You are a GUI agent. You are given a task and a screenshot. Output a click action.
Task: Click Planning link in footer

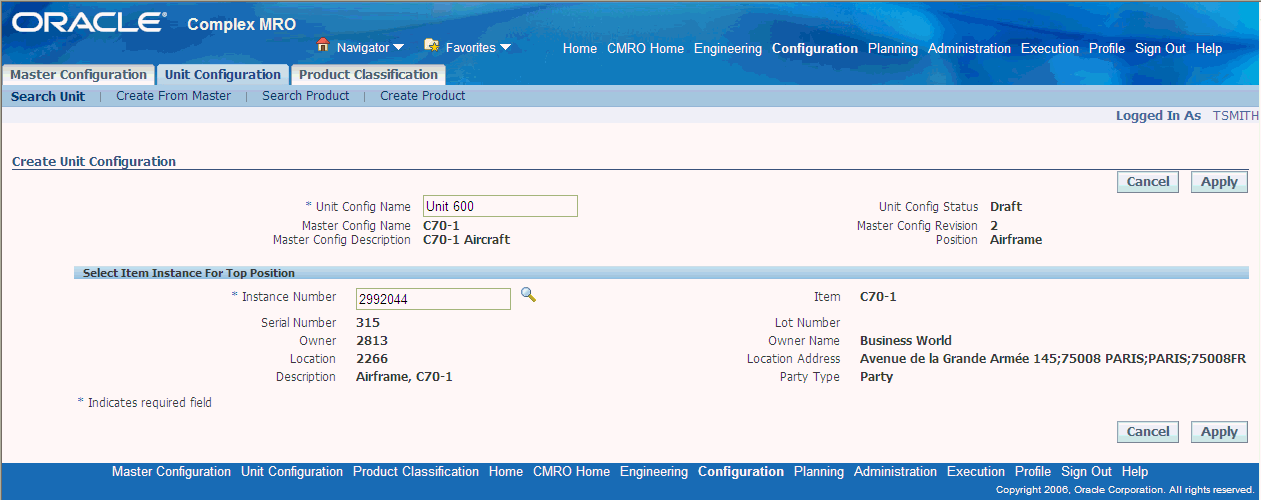819,471
